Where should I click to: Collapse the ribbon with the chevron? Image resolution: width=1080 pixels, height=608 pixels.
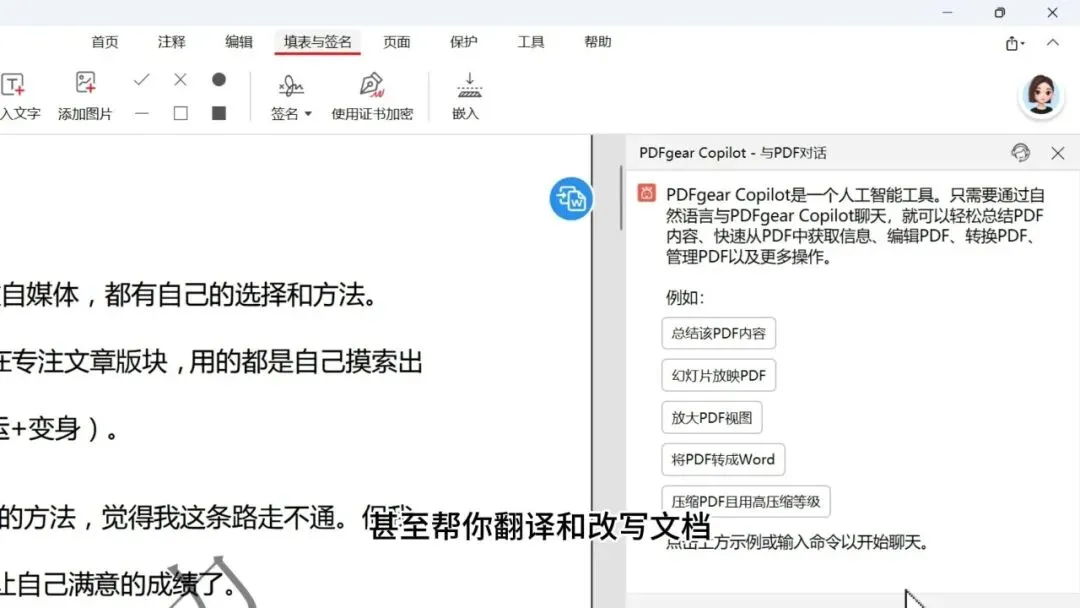pyautogui.click(x=1053, y=43)
